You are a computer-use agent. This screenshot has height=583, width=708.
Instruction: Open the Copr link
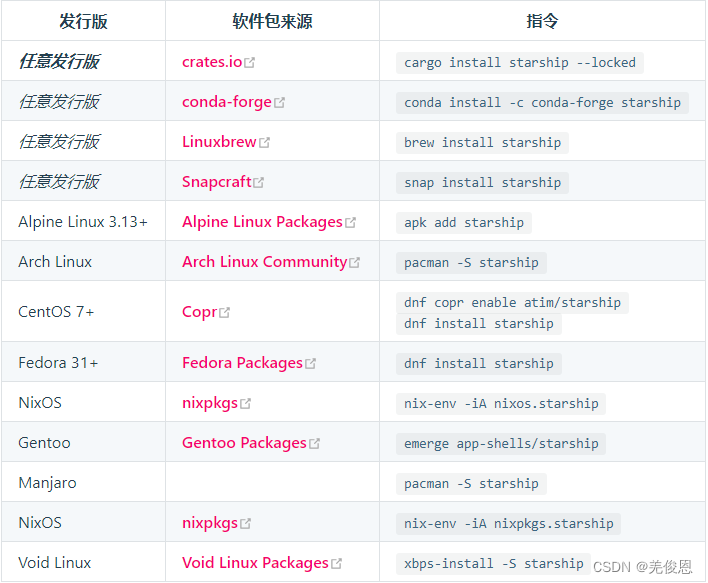click(x=200, y=312)
